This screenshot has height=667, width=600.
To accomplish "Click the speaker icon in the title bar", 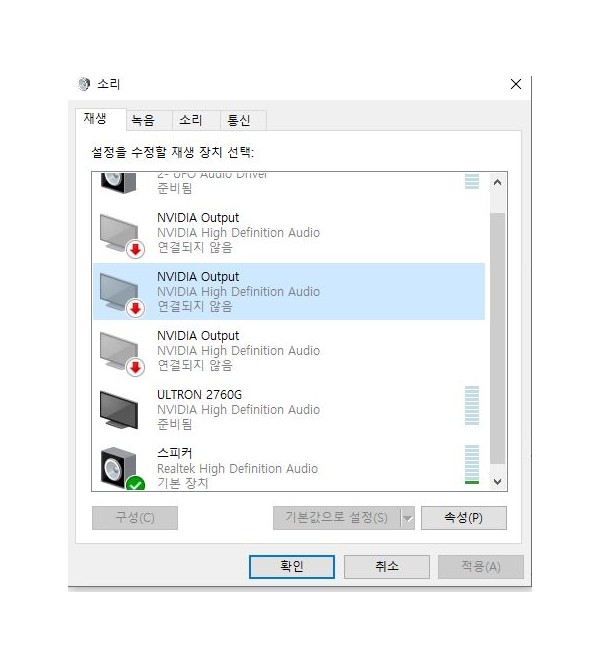I will pos(84,84).
